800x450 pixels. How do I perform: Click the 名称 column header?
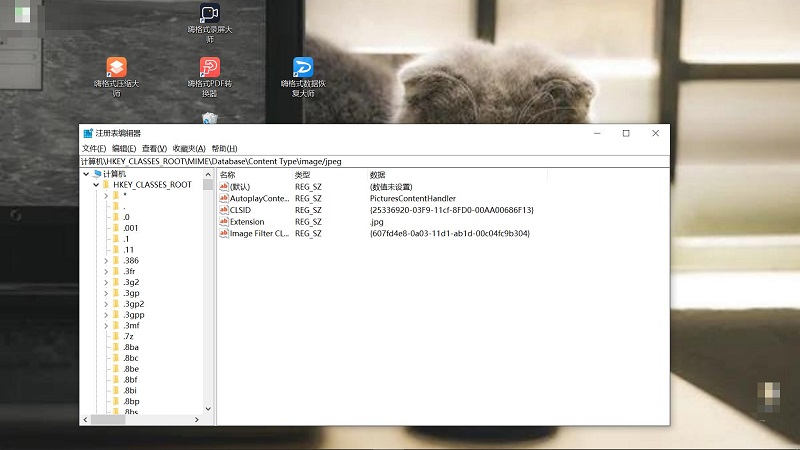228,175
